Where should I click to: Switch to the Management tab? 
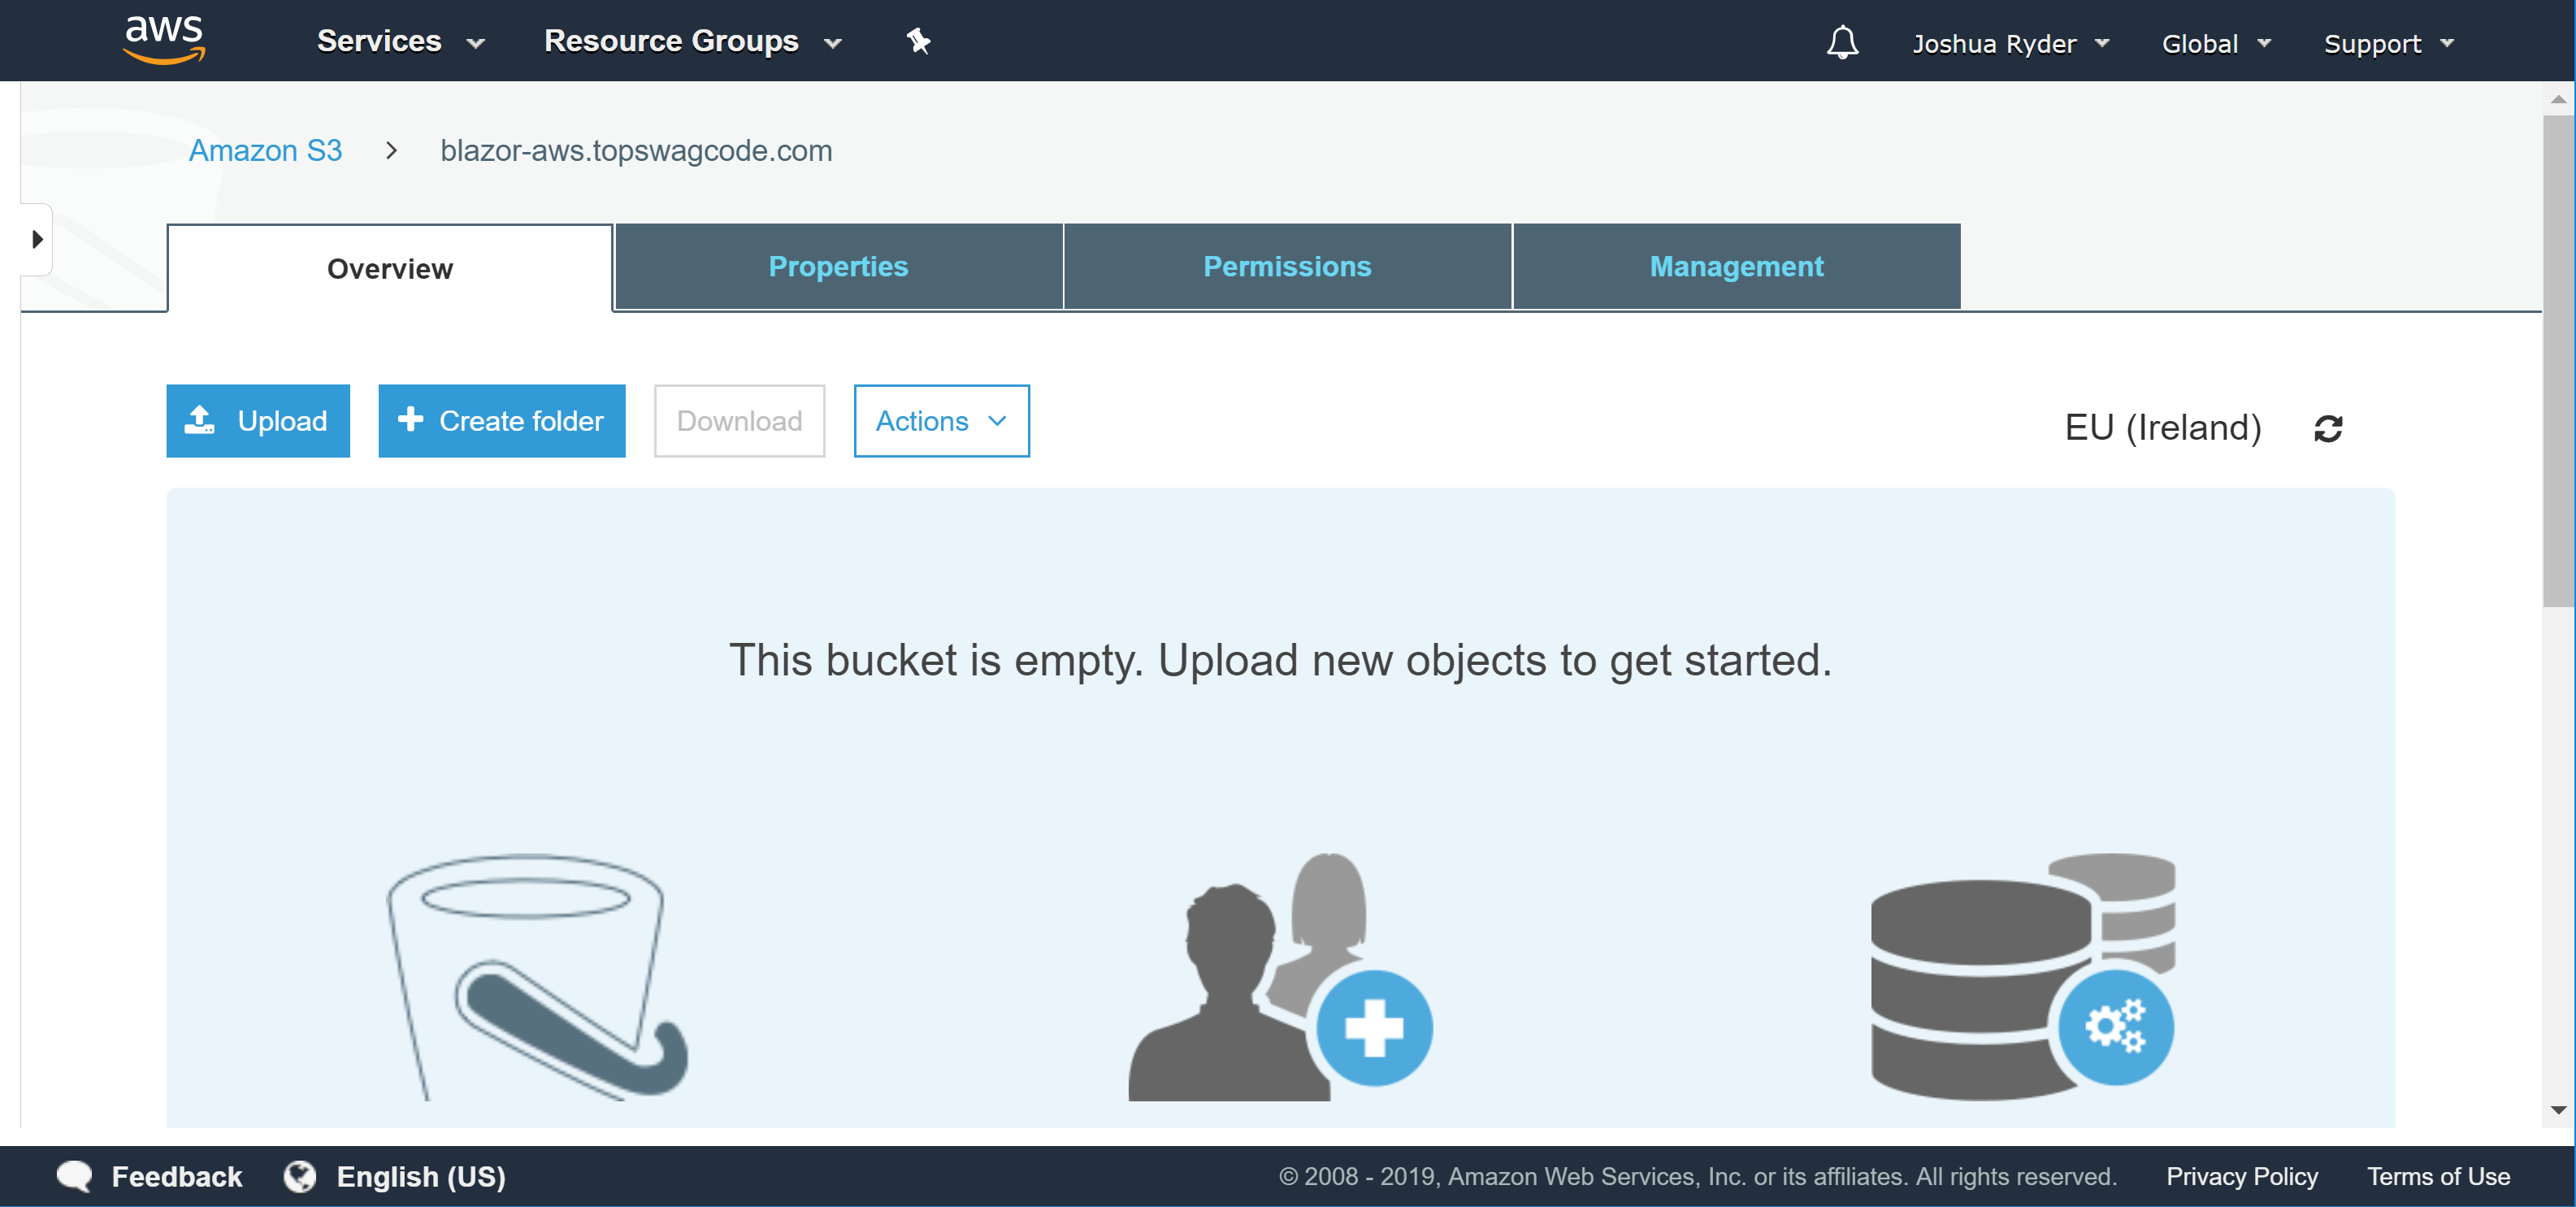tap(1736, 267)
